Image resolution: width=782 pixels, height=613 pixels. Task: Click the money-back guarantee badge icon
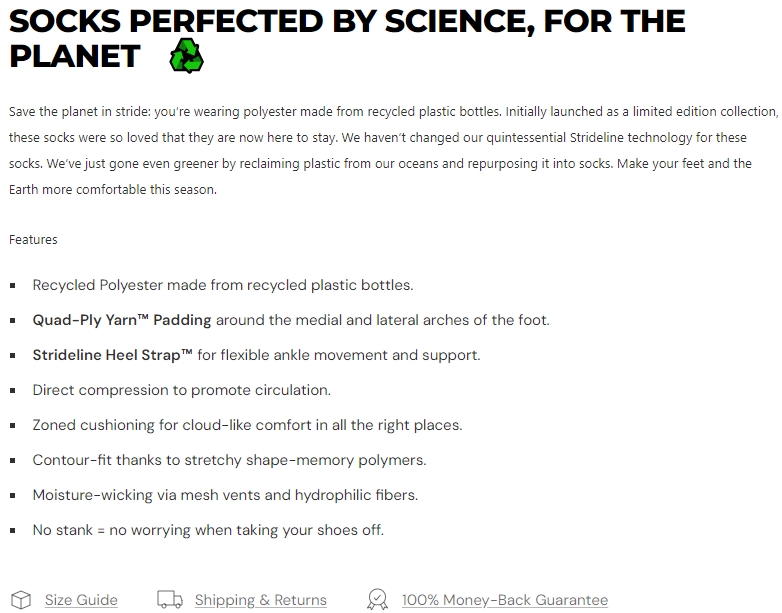pyautogui.click(x=378, y=600)
